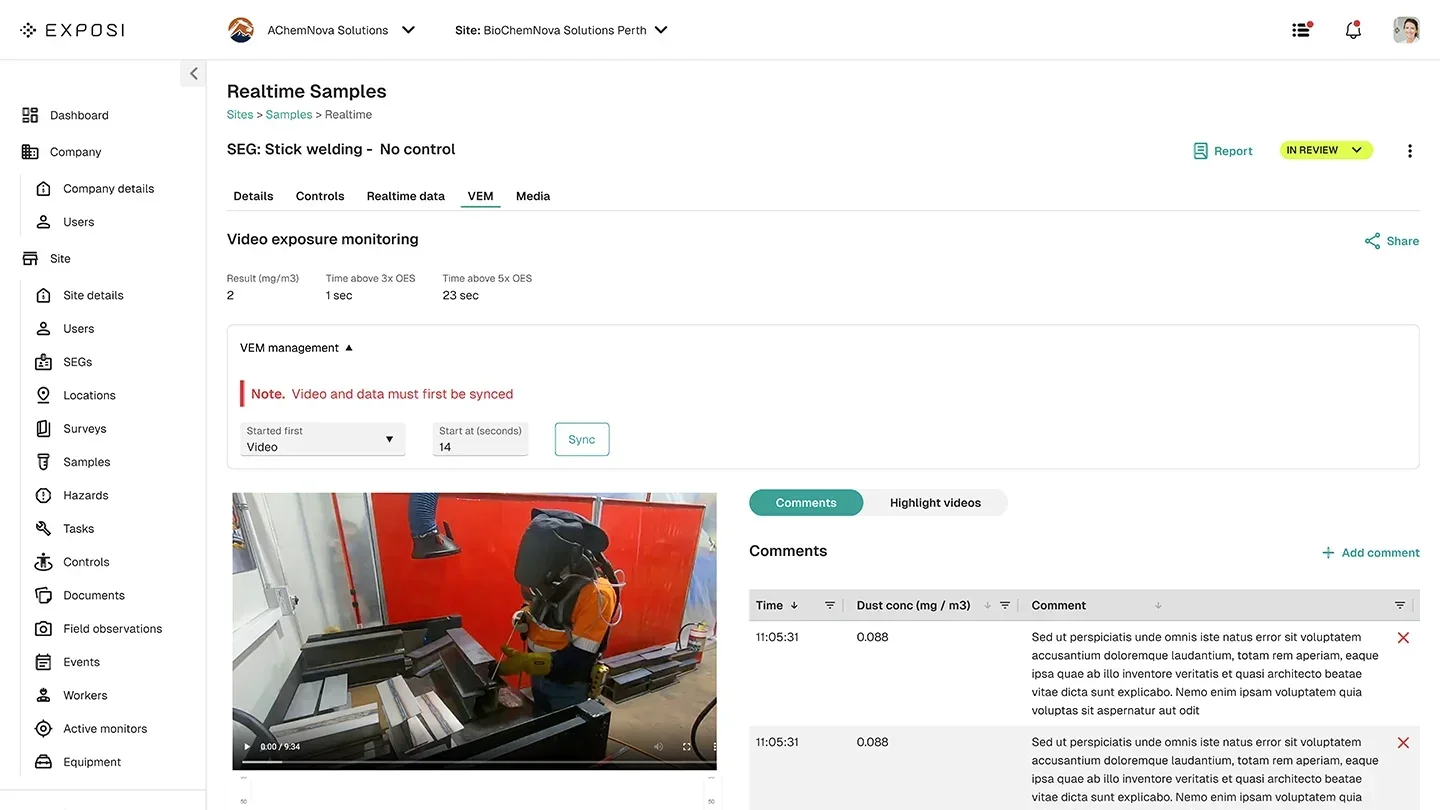Switch to Highlight videos view

935,502
